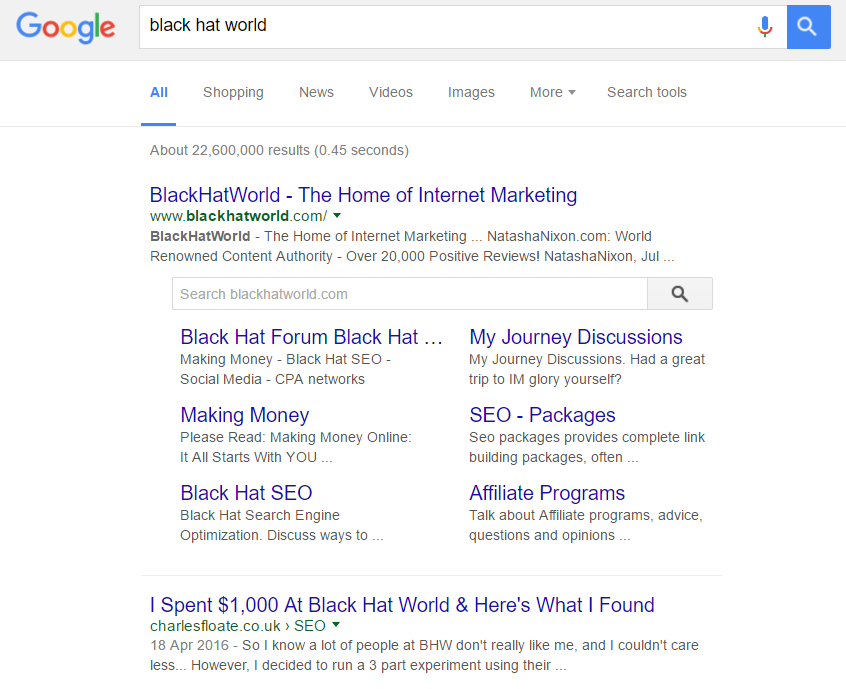Click the Talk about Affiliate programs description

[x=585, y=525]
